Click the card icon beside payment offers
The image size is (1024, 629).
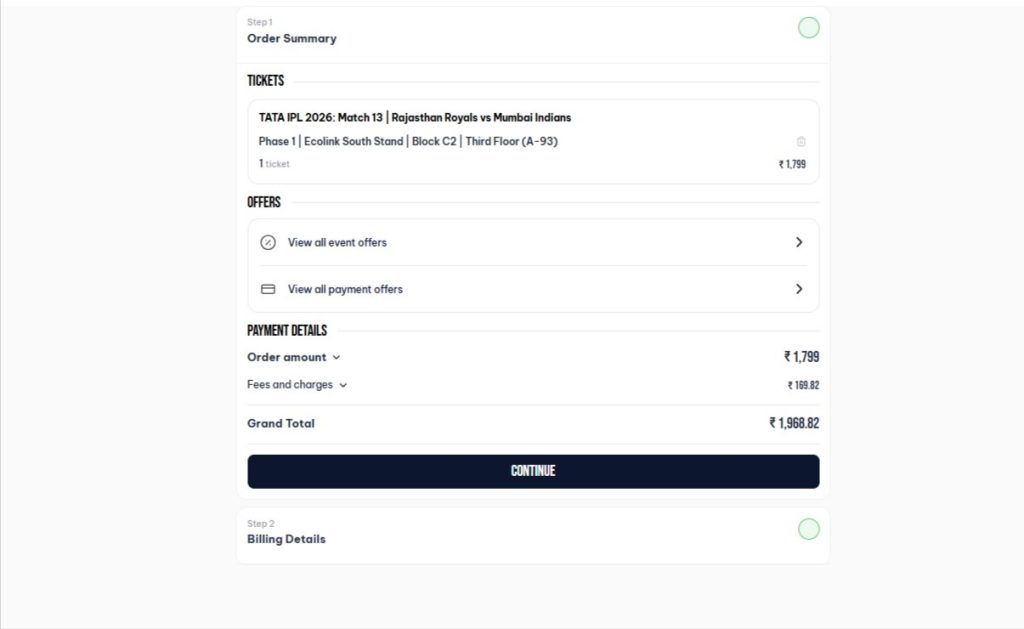[x=267, y=289]
